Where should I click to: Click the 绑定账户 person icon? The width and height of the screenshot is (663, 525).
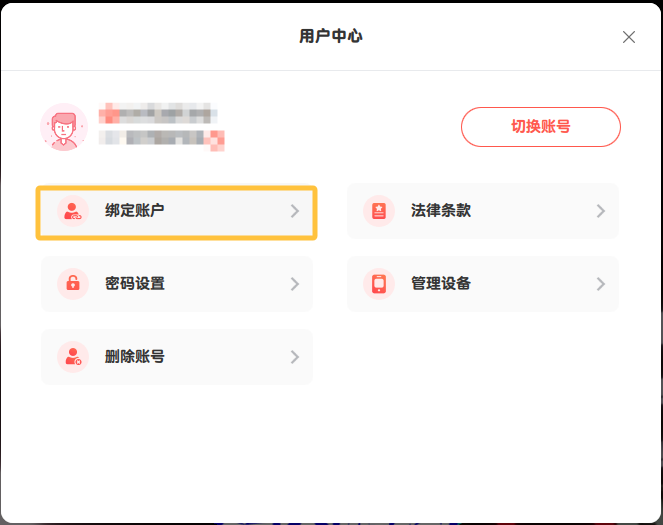pos(72,211)
